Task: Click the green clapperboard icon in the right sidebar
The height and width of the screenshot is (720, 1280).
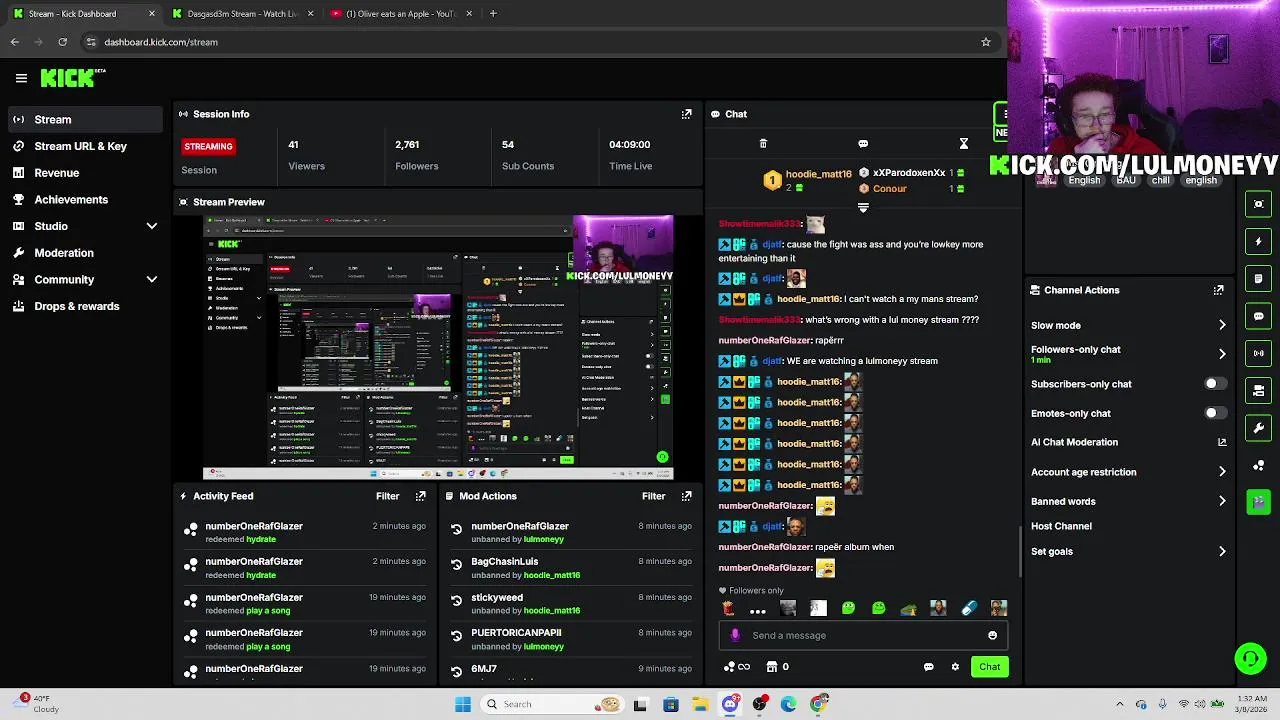Action: pos(1259,502)
